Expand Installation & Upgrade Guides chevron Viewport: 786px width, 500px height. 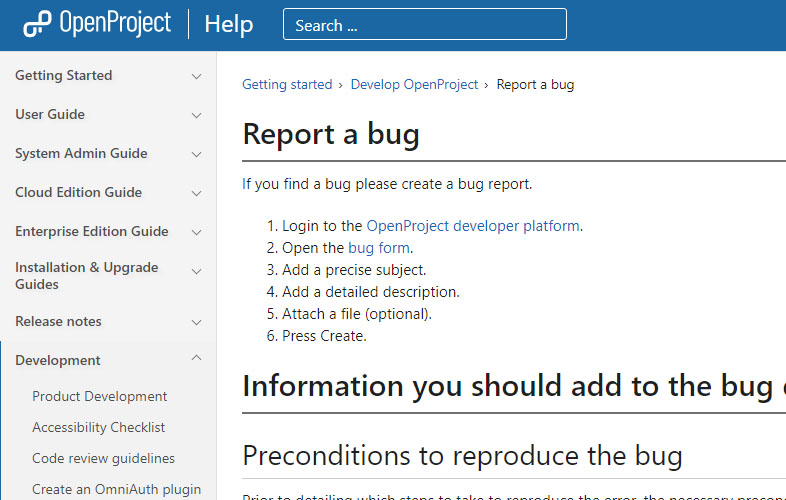[196, 271]
